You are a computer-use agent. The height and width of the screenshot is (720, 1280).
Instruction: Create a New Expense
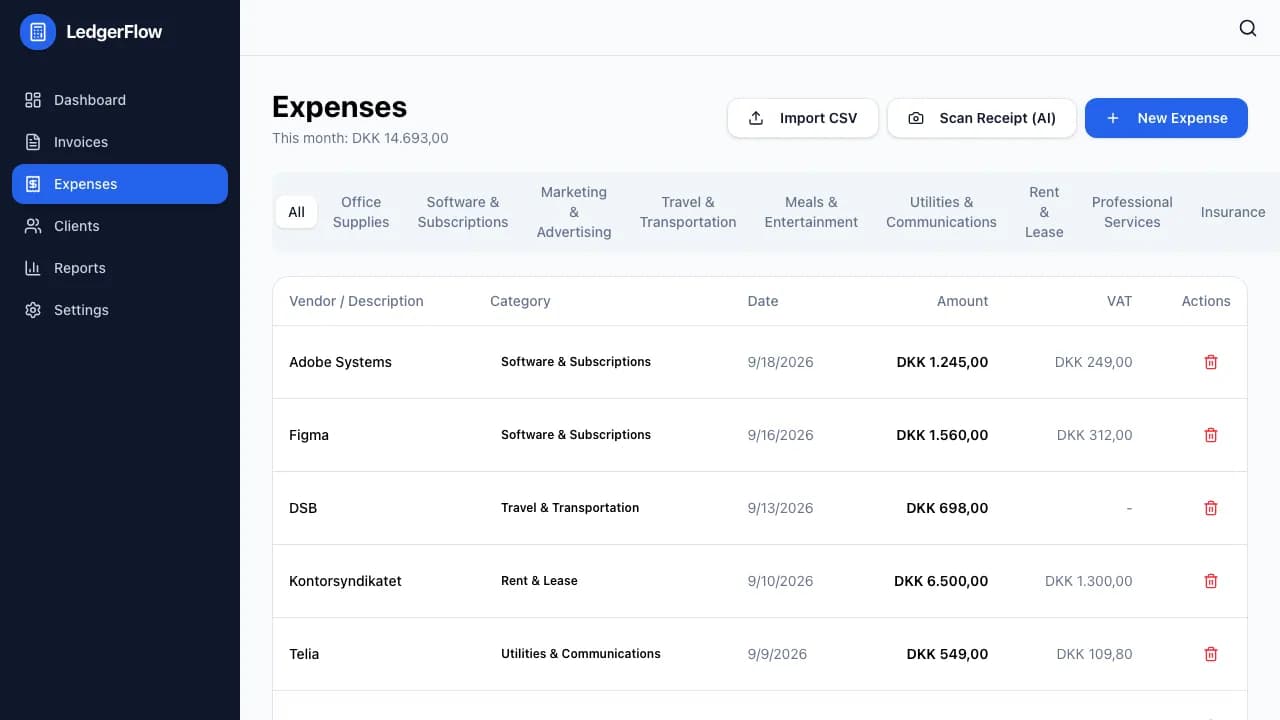coord(1166,118)
